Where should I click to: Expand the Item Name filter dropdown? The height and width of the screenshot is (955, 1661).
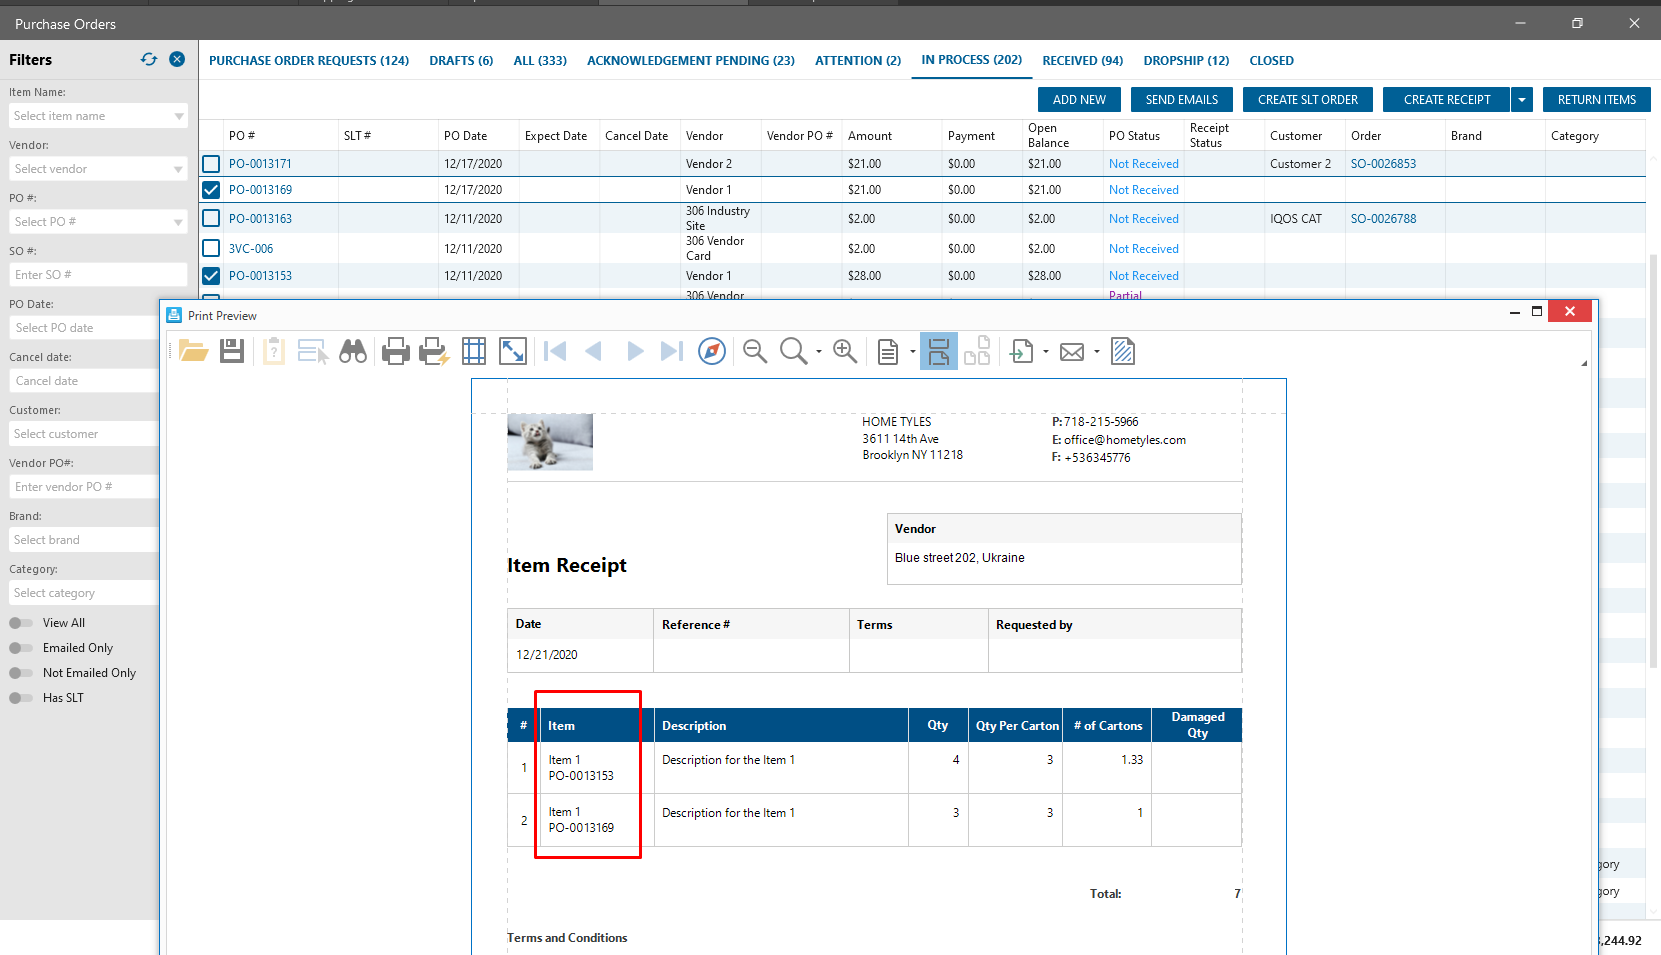(179, 116)
